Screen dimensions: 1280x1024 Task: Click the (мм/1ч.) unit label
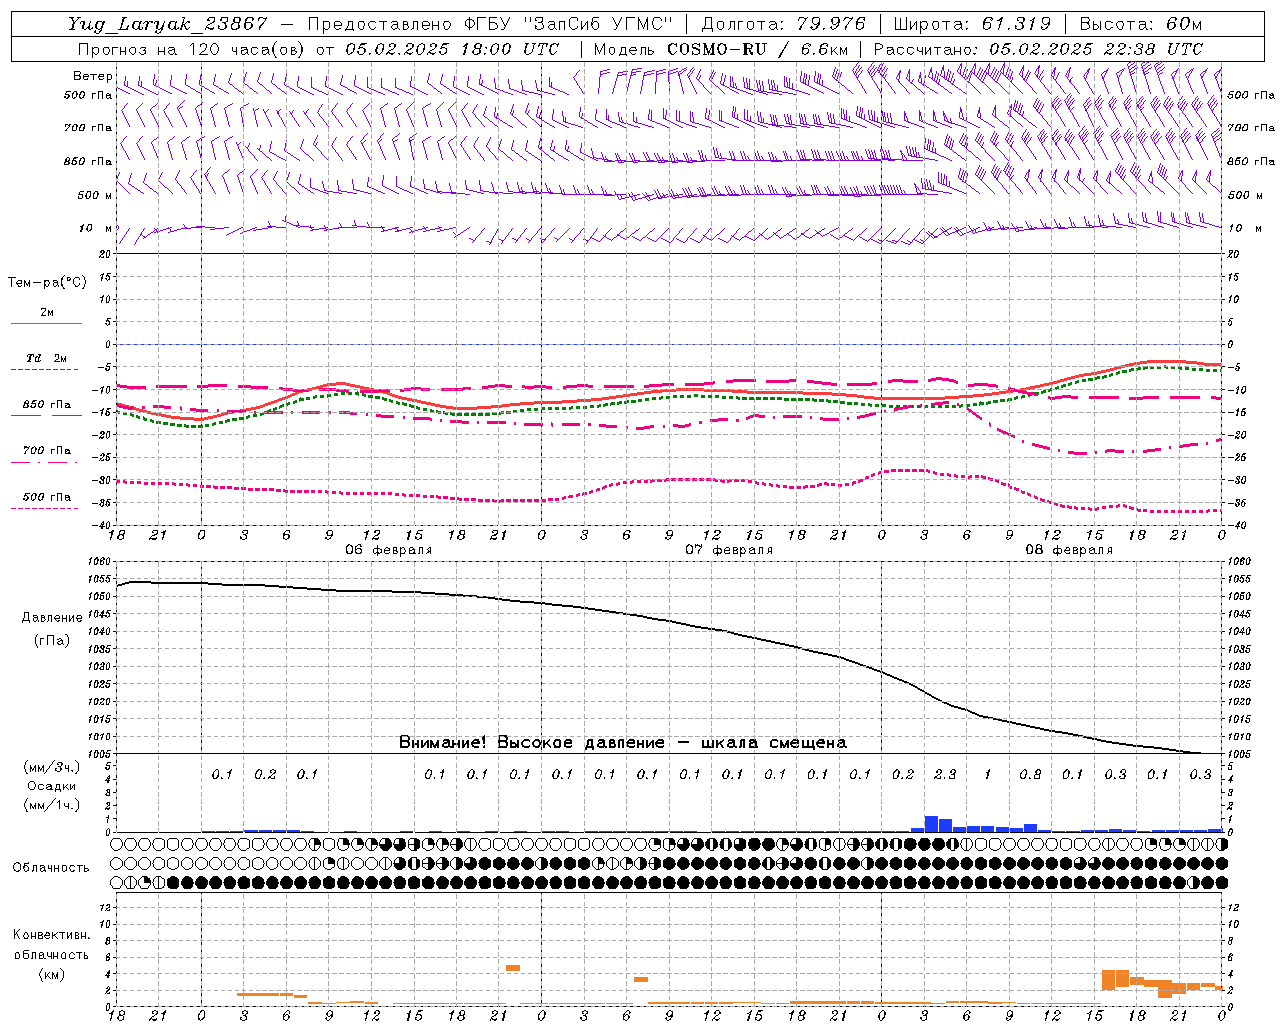click(x=51, y=805)
